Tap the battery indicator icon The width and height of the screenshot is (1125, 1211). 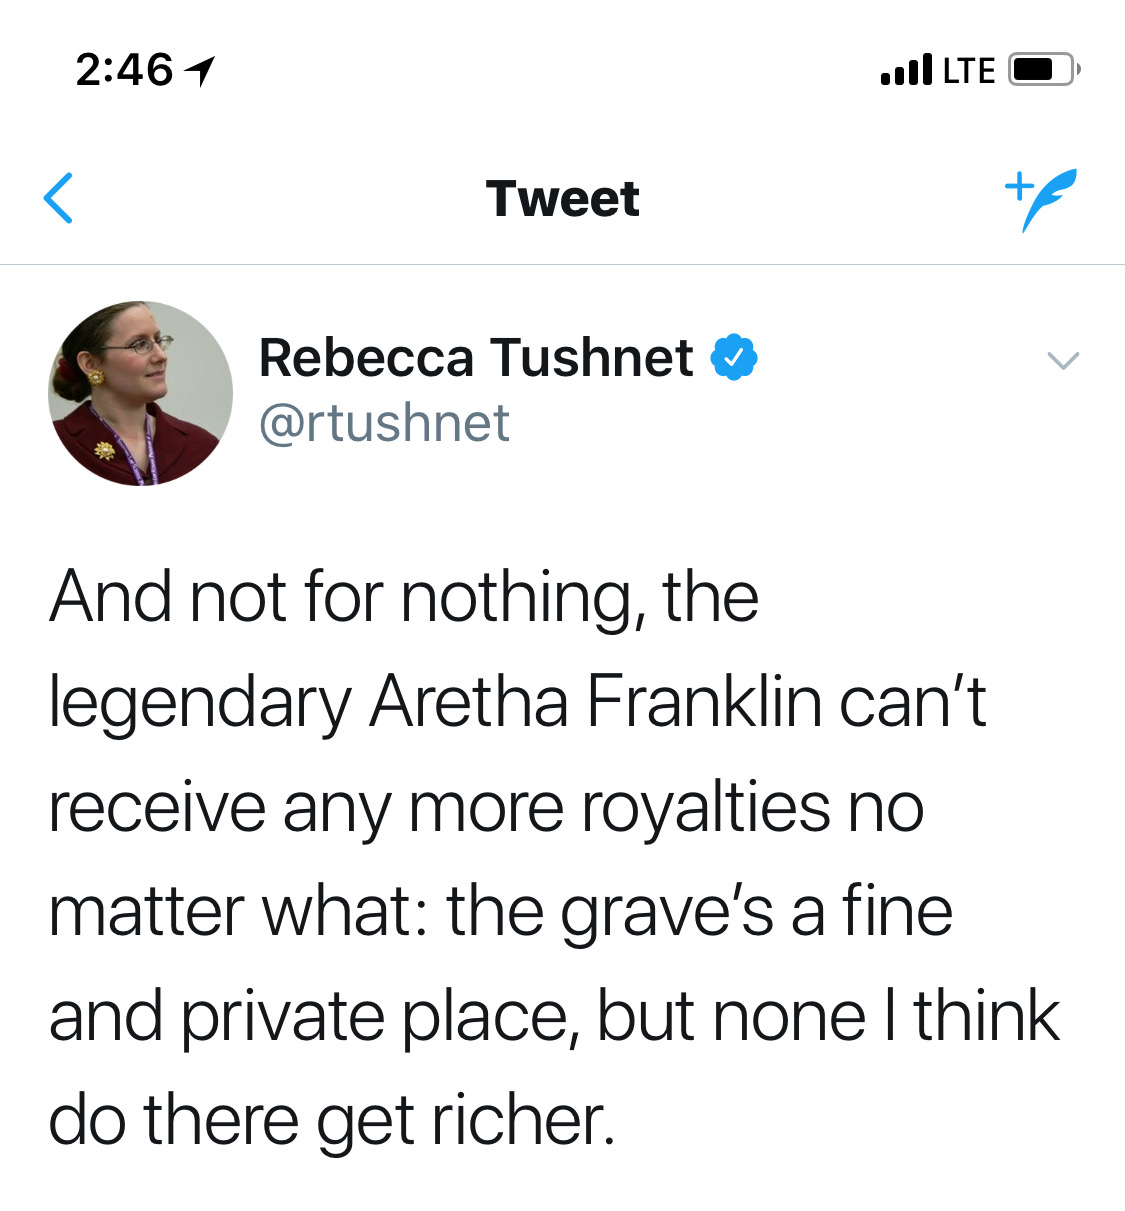(x=1042, y=70)
